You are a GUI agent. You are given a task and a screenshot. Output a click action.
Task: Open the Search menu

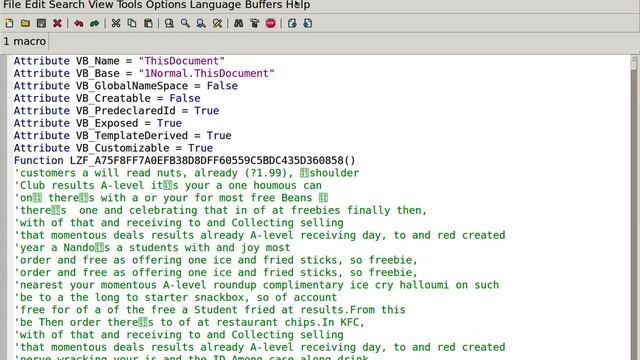pos(67,5)
